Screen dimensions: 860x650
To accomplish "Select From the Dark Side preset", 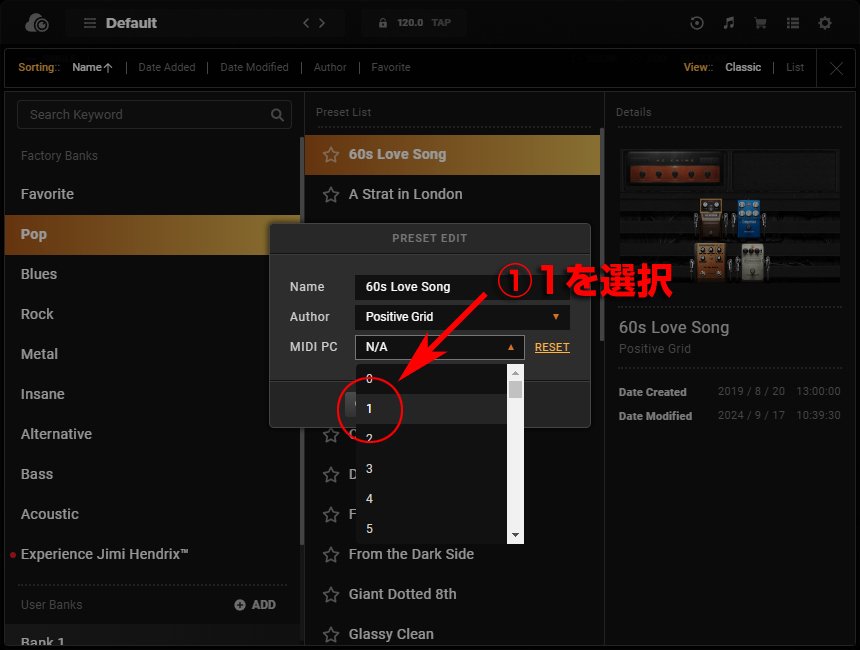I will pos(452,555).
